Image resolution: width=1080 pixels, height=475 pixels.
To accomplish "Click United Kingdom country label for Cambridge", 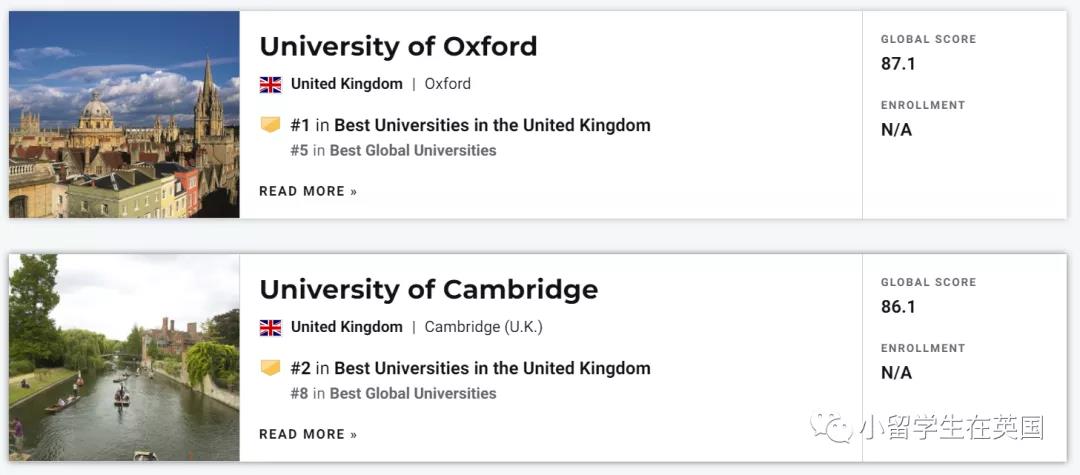I will [x=346, y=327].
